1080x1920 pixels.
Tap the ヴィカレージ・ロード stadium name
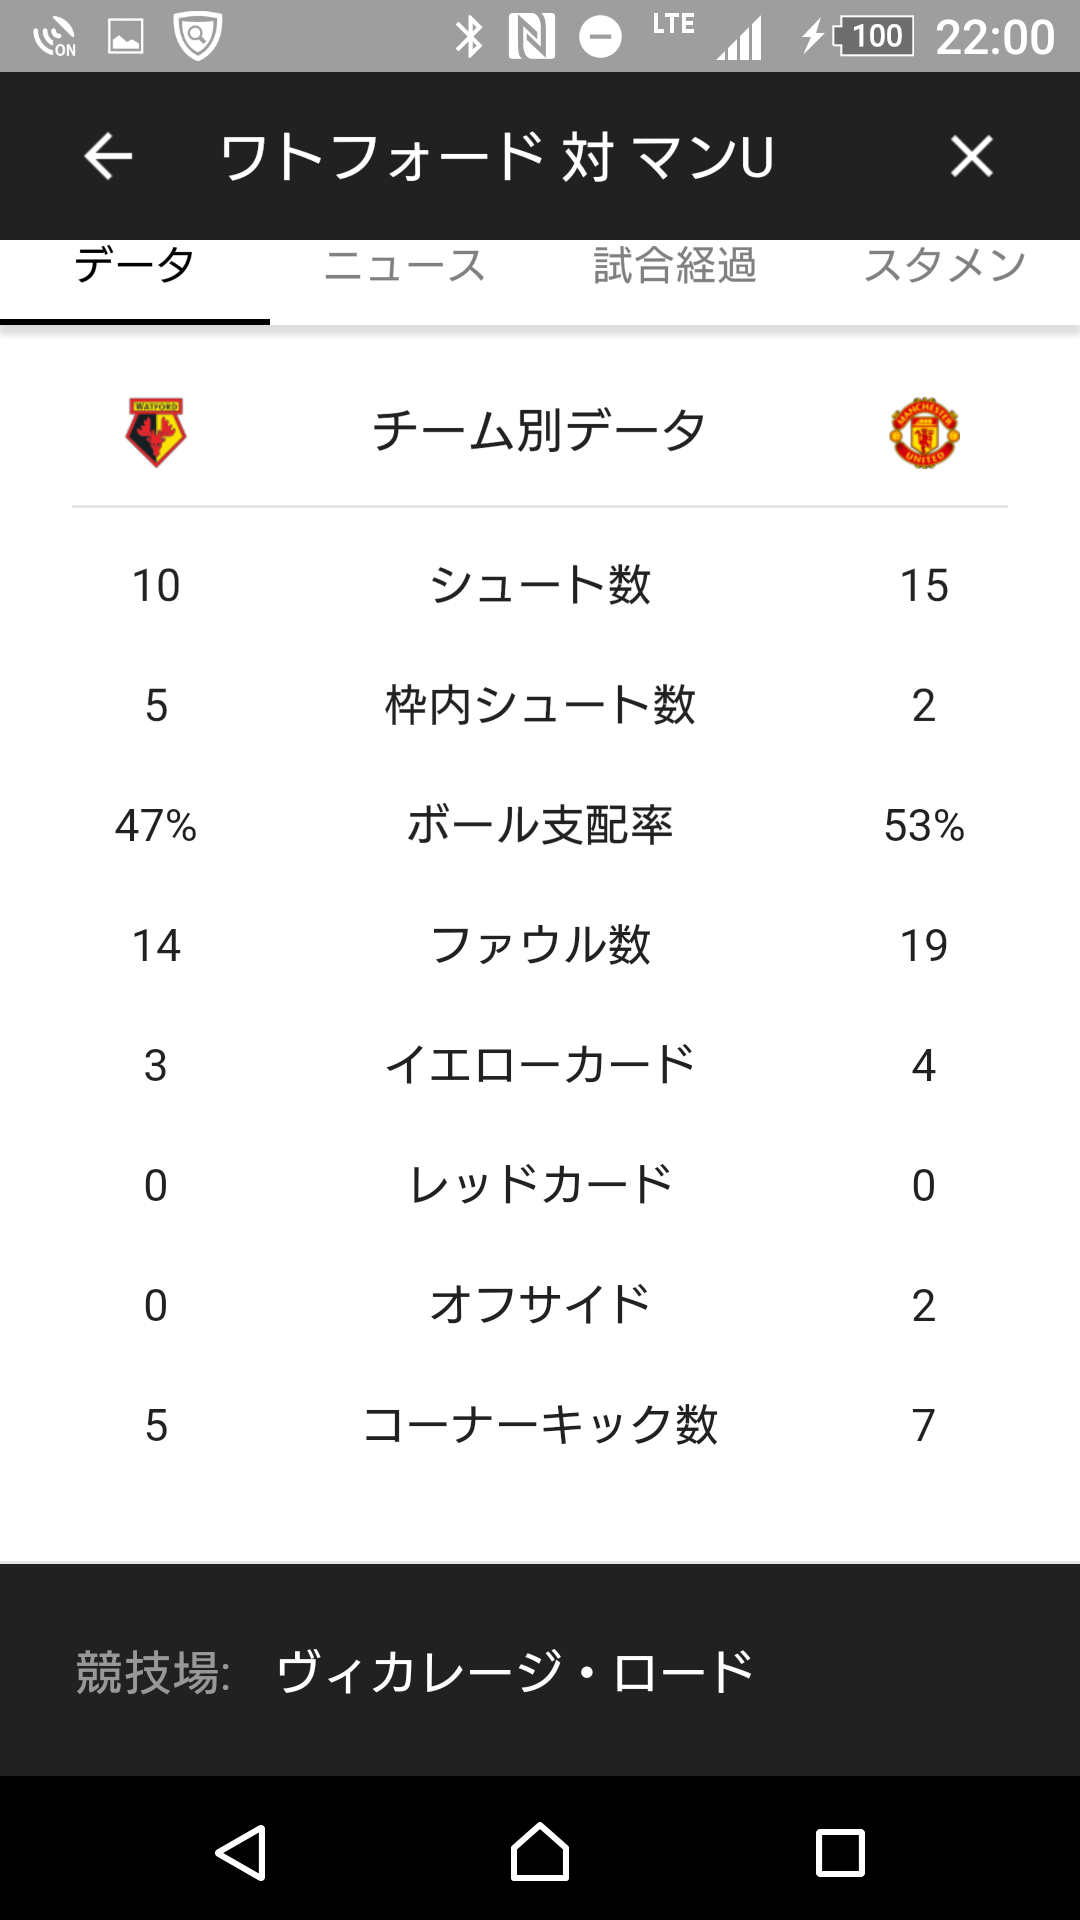(515, 1672)
